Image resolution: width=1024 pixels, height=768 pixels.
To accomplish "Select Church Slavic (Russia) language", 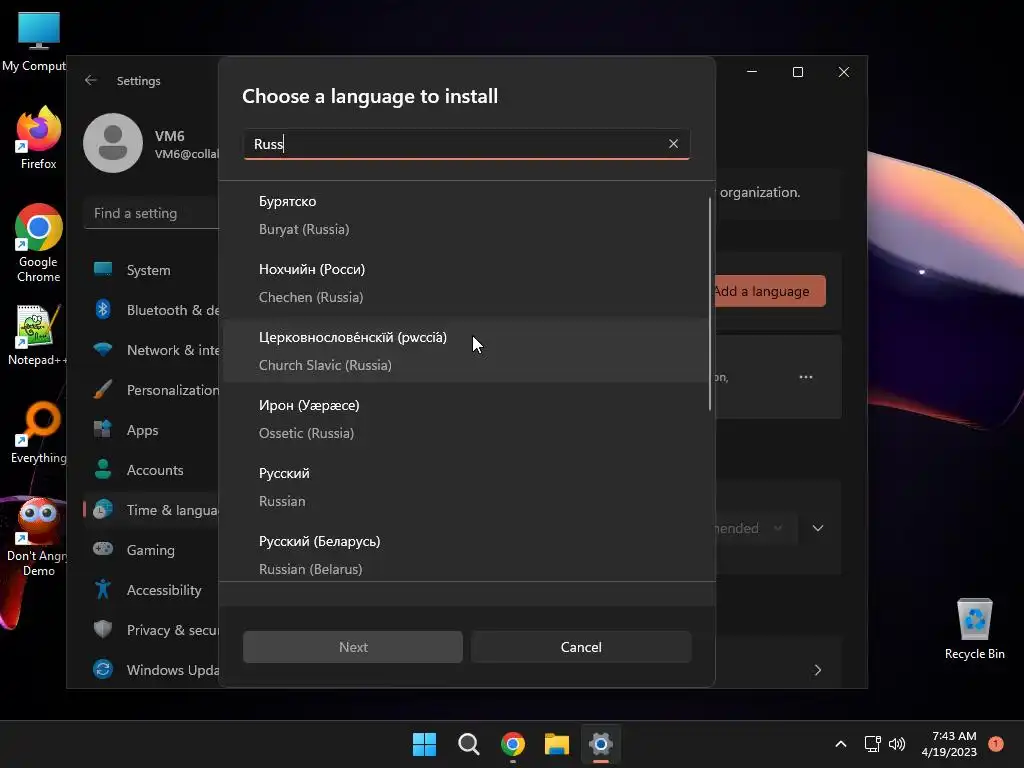I will [x=466, y=351].
